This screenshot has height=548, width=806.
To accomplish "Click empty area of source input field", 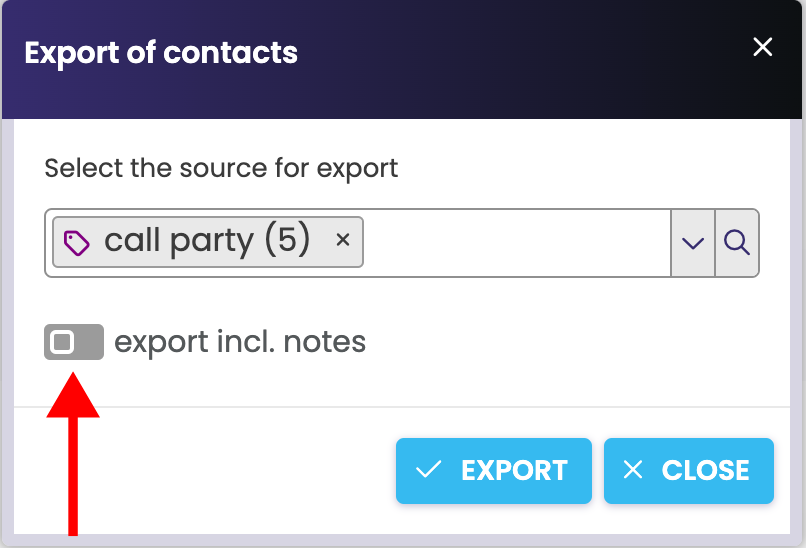I will [515, 242].
